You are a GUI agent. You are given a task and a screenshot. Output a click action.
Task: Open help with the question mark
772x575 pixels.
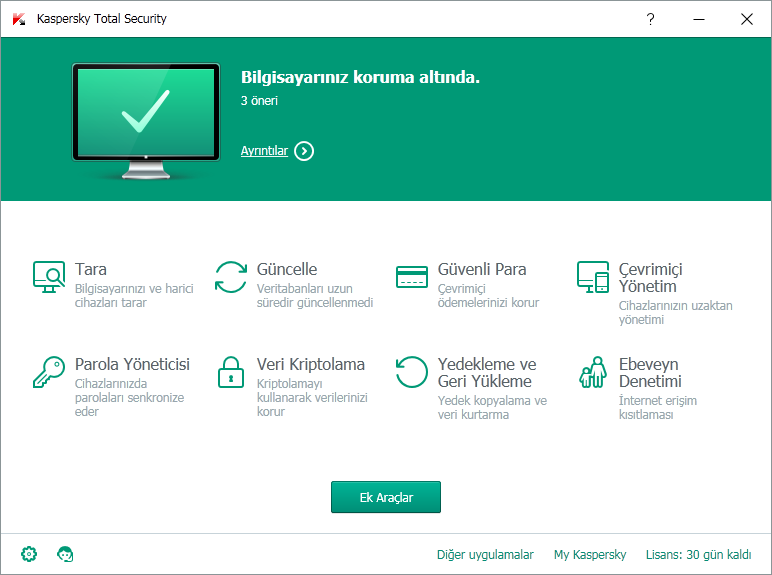(x=650, y=19)
